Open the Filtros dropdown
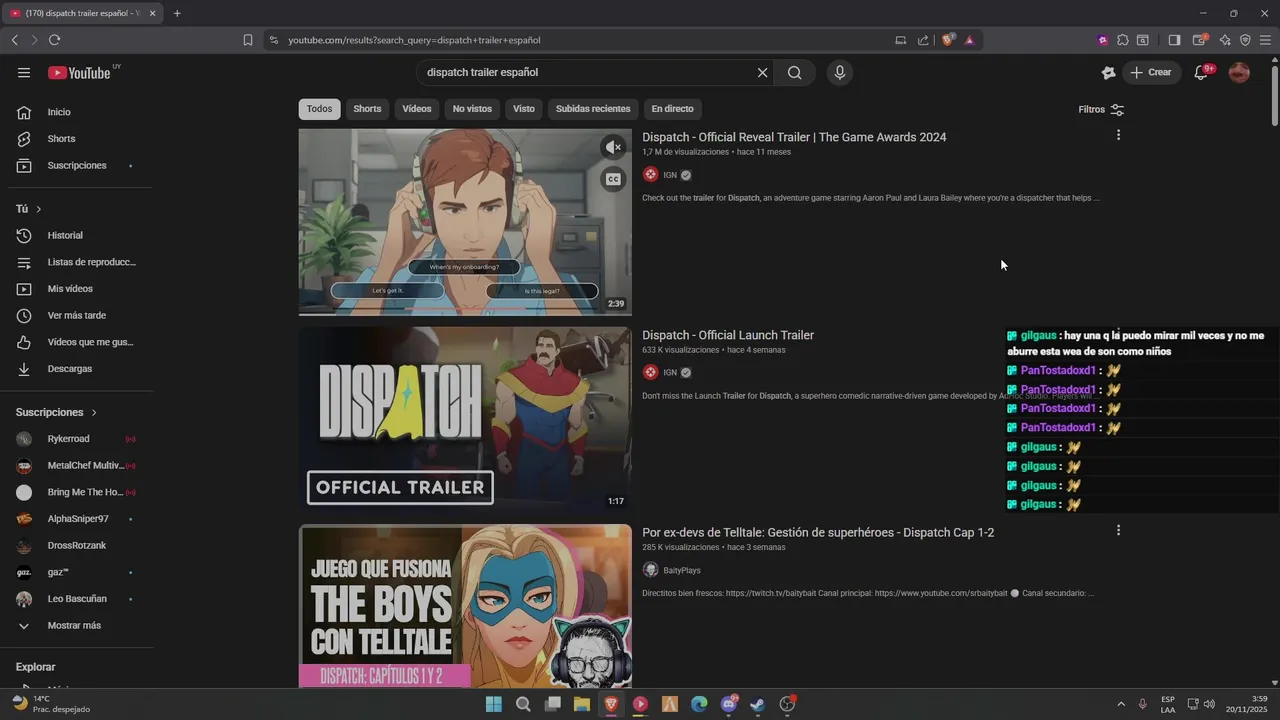Image resolution: width=1280 pixels, height=720 pixels. coord(1101,110)
